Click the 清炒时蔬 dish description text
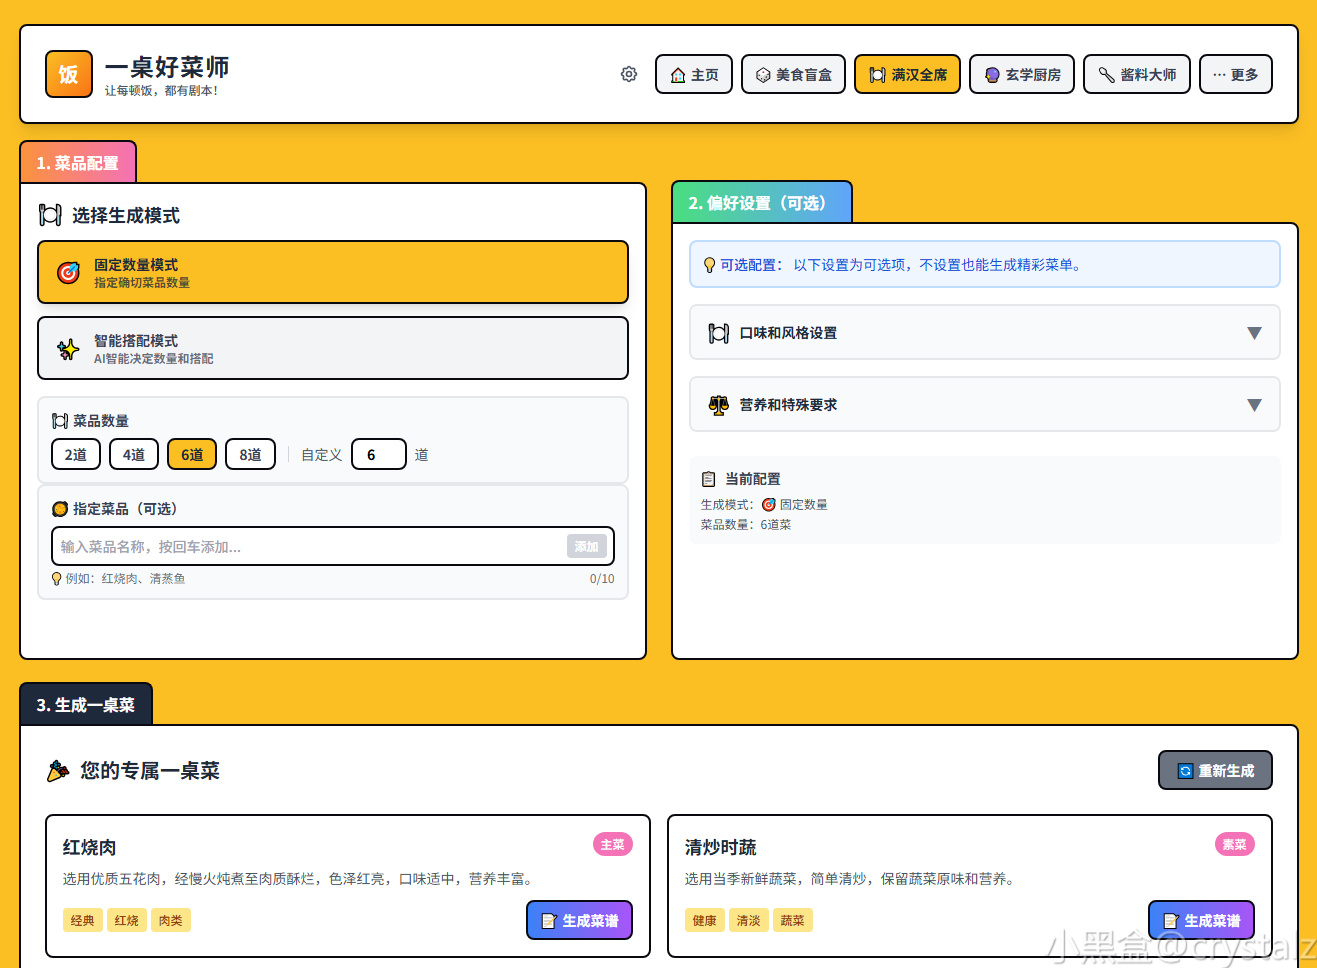 coord(853,879)
